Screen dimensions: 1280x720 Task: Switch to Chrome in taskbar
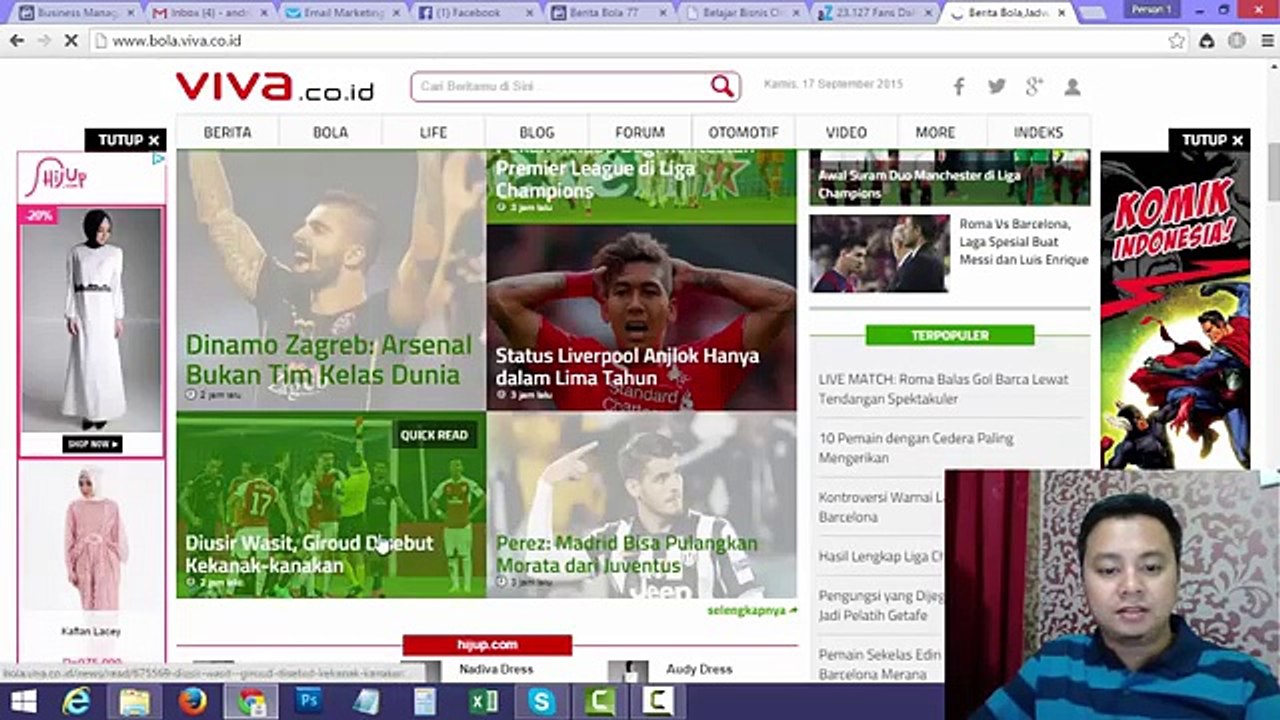coord(251,702)
